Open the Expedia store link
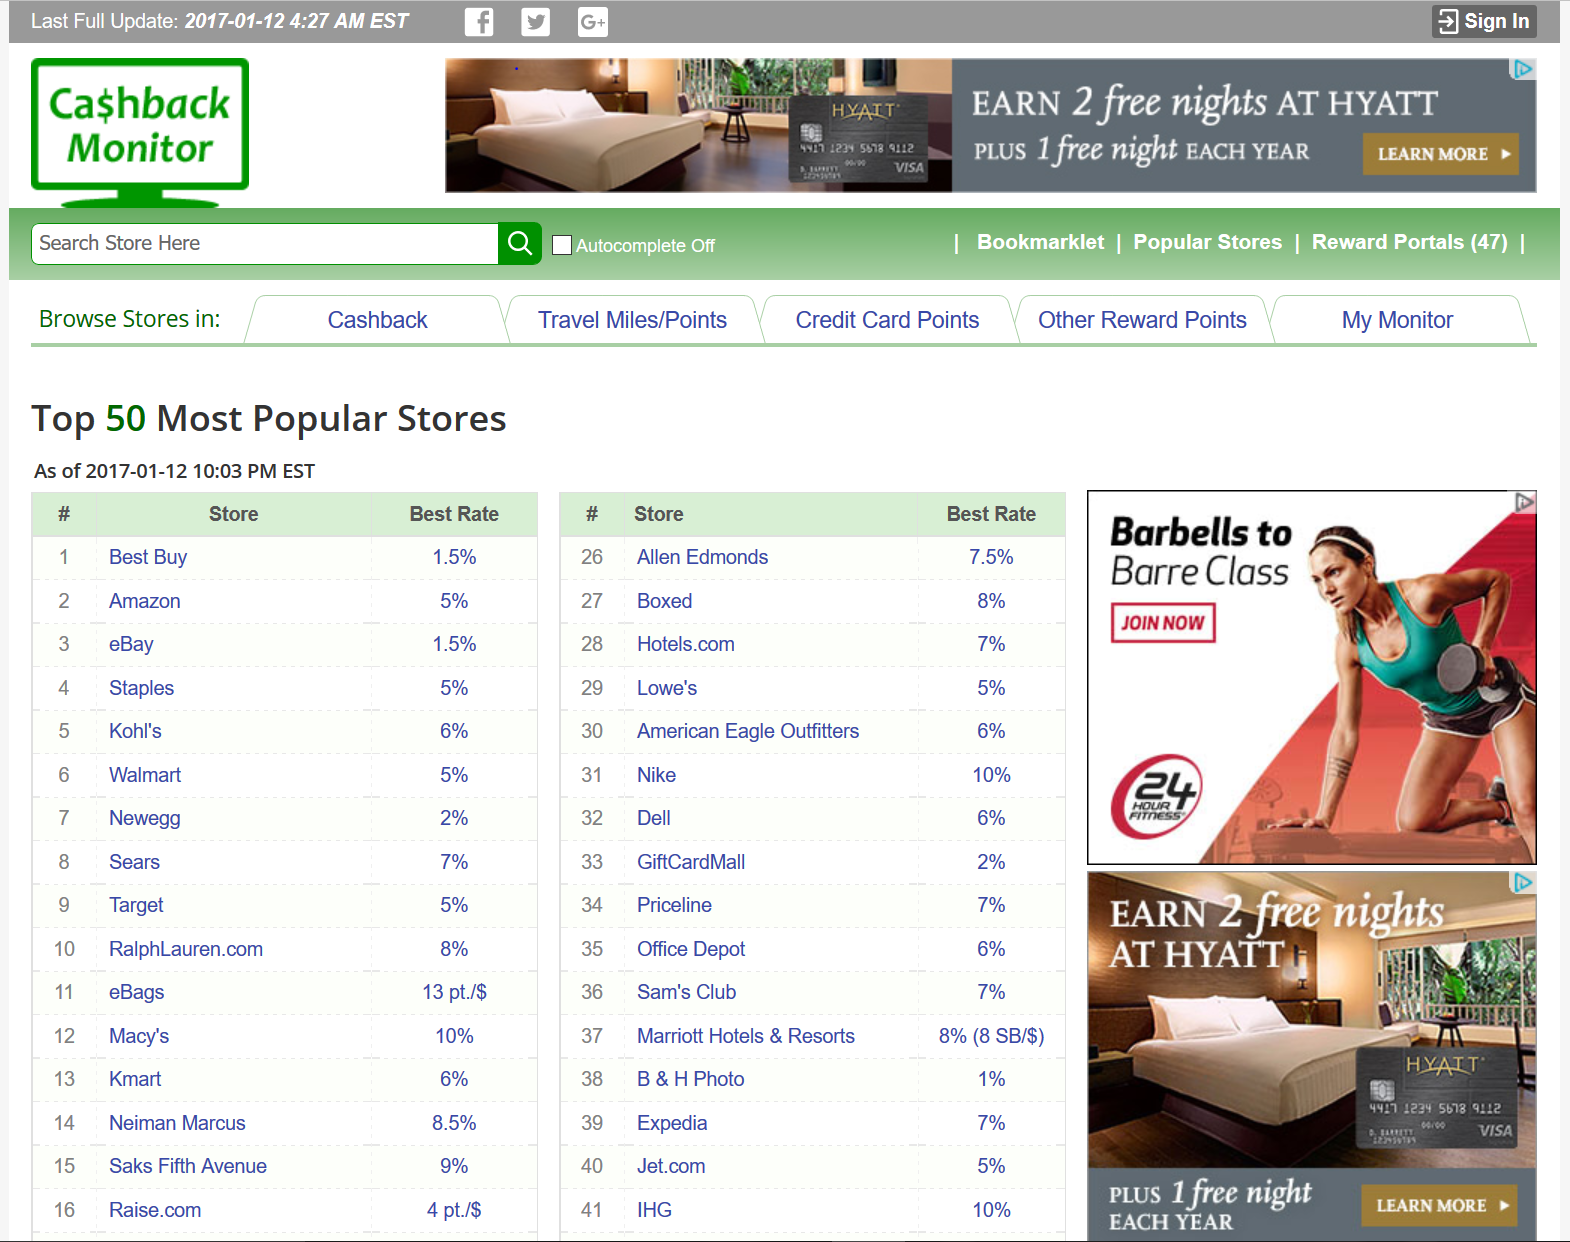Screen dimensions: 1570x1242 (672, 1123)
